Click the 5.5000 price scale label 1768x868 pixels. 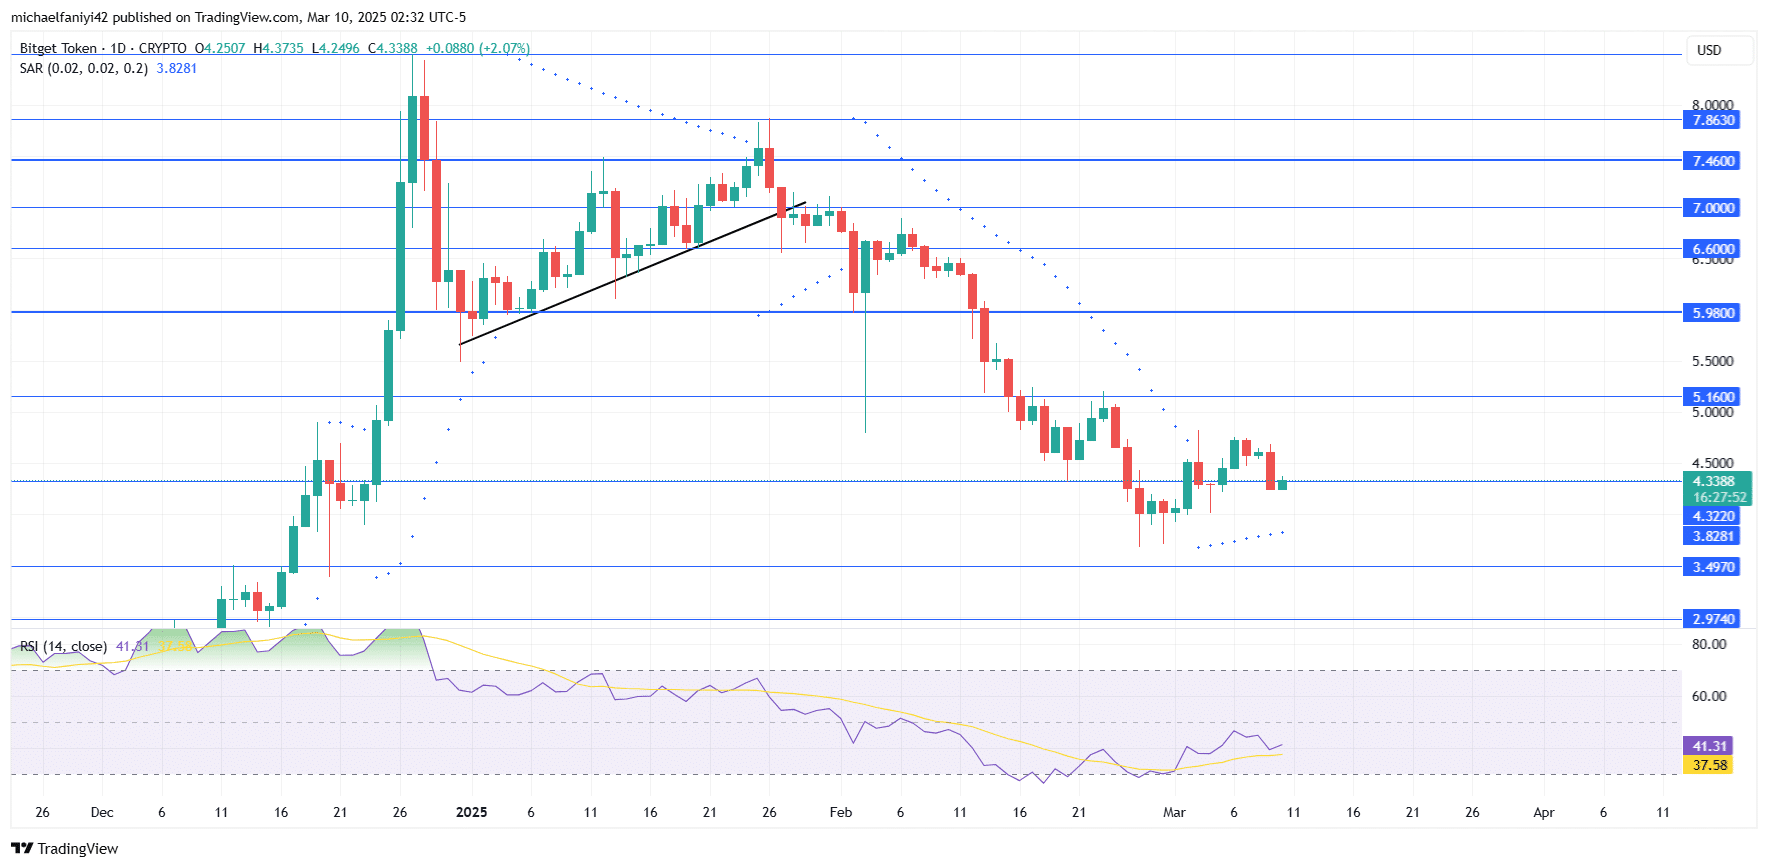click(x=1712, y=361)
